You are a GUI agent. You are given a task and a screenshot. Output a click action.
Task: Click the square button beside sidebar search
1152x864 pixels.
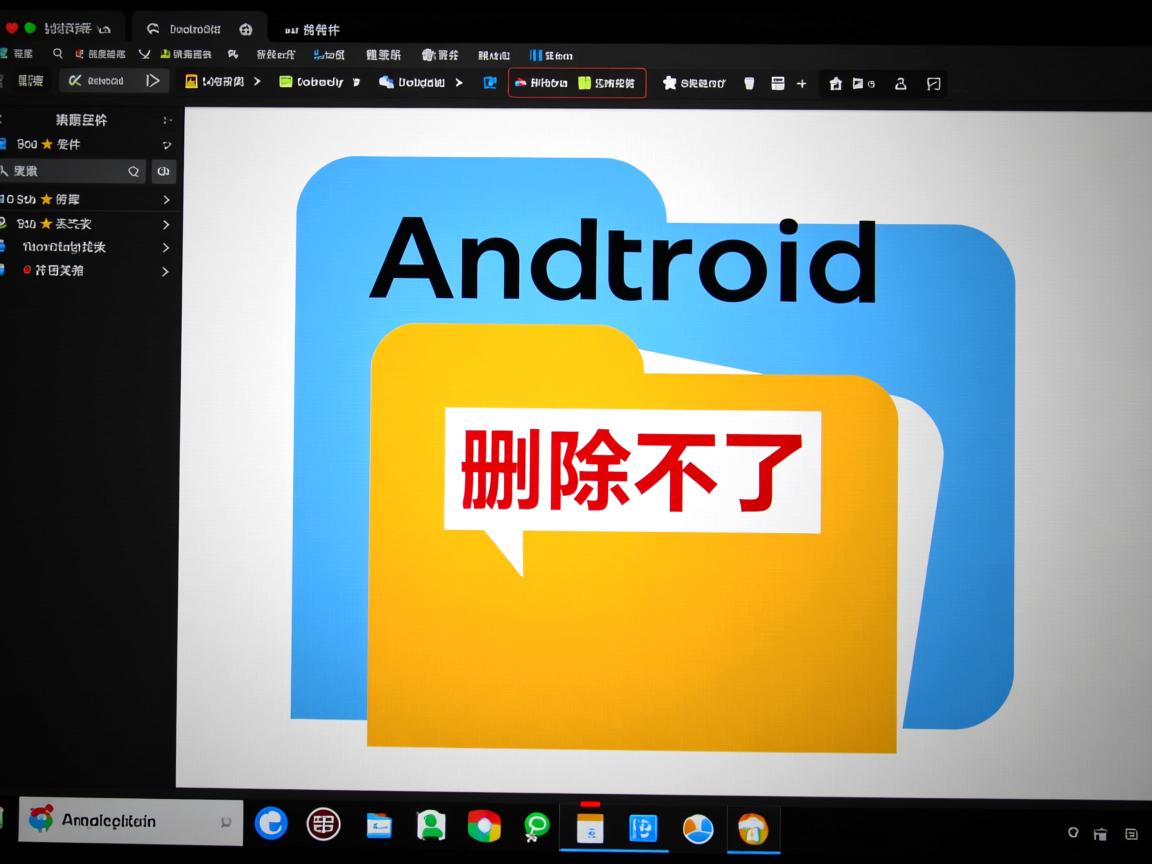click(x=164, y=172)
